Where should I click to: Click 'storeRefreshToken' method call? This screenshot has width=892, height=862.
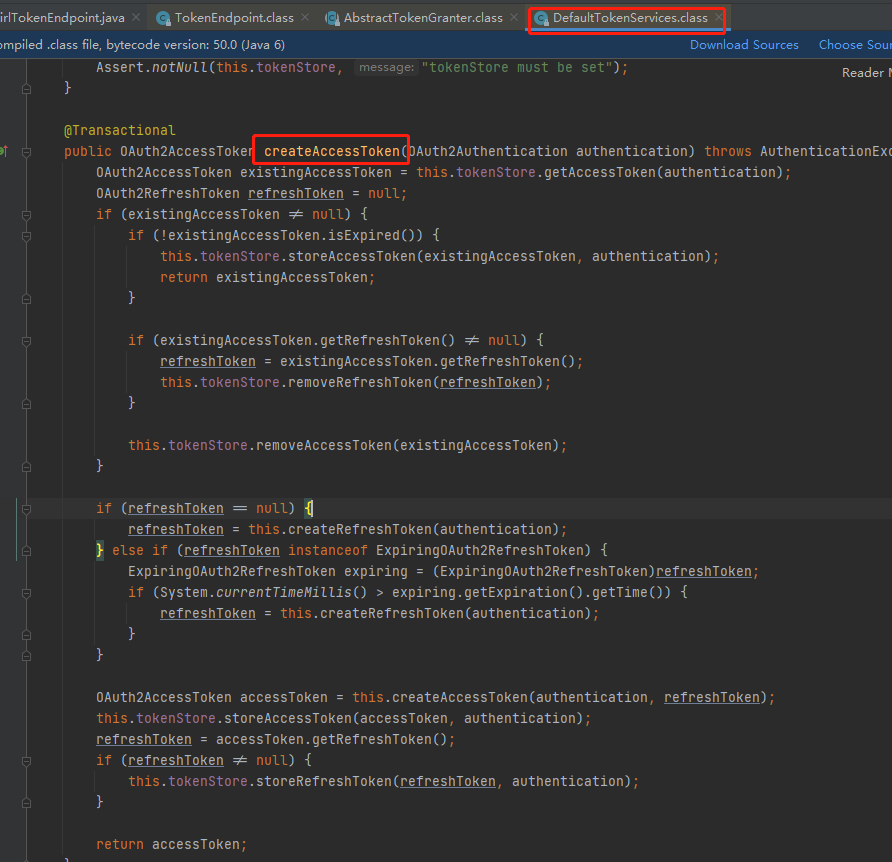tap(324, 782)
